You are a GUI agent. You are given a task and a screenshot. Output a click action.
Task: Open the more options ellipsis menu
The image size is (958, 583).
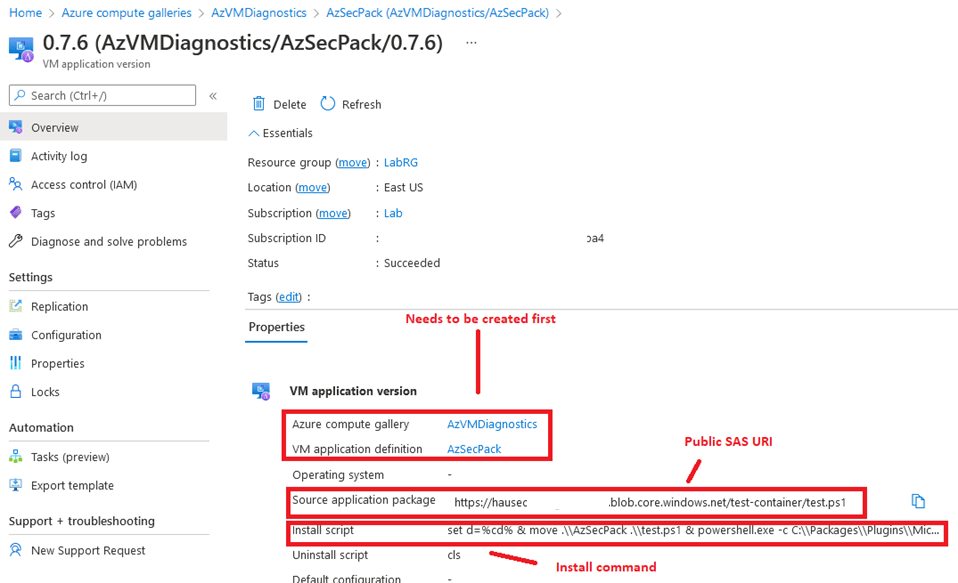click(x=471, y=44)
